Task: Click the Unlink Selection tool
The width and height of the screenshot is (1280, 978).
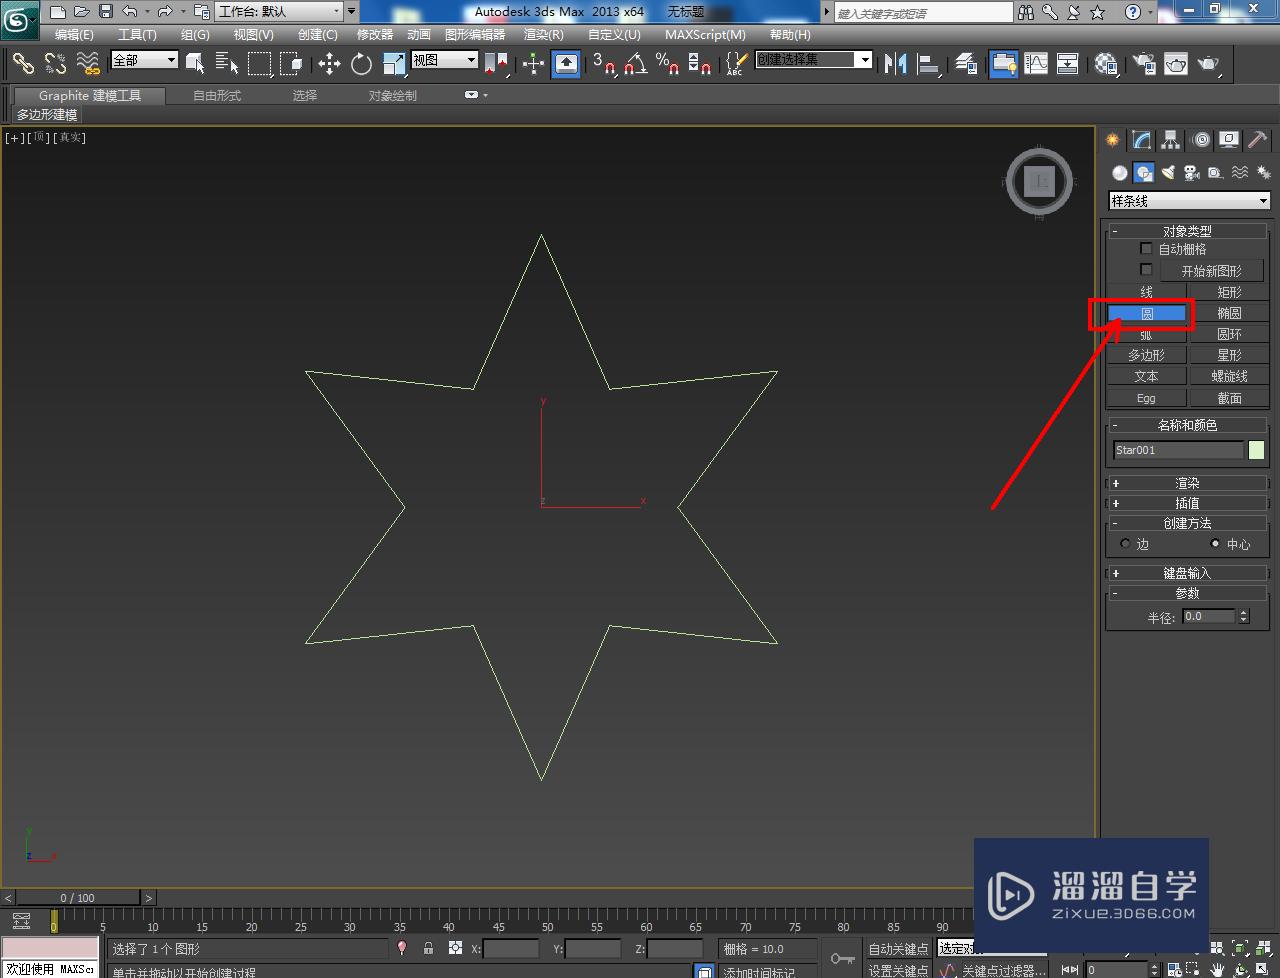Action: [55, 63]
